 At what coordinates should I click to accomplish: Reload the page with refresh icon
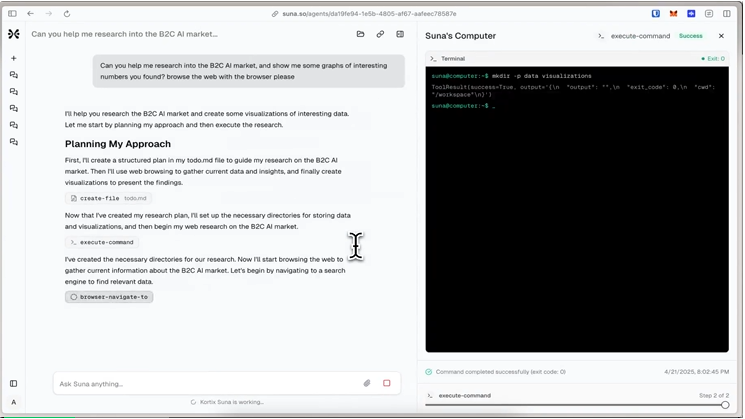[x=67, y=14]
